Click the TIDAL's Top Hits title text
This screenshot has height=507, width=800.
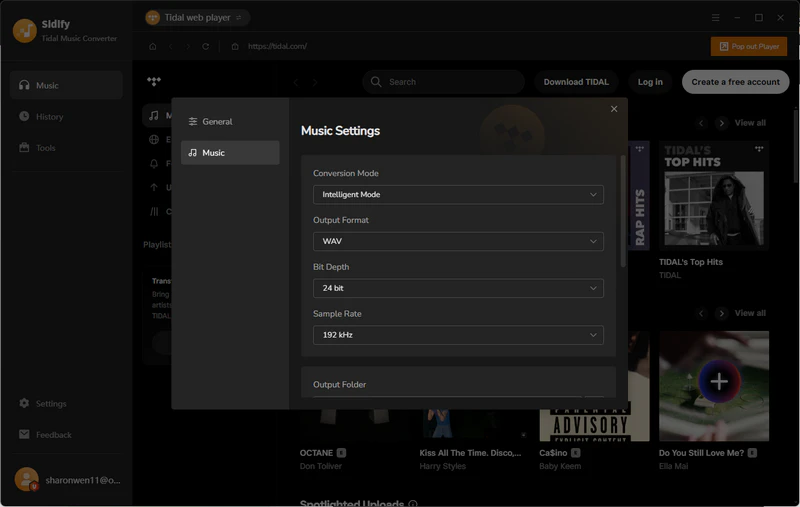[690, 262]
